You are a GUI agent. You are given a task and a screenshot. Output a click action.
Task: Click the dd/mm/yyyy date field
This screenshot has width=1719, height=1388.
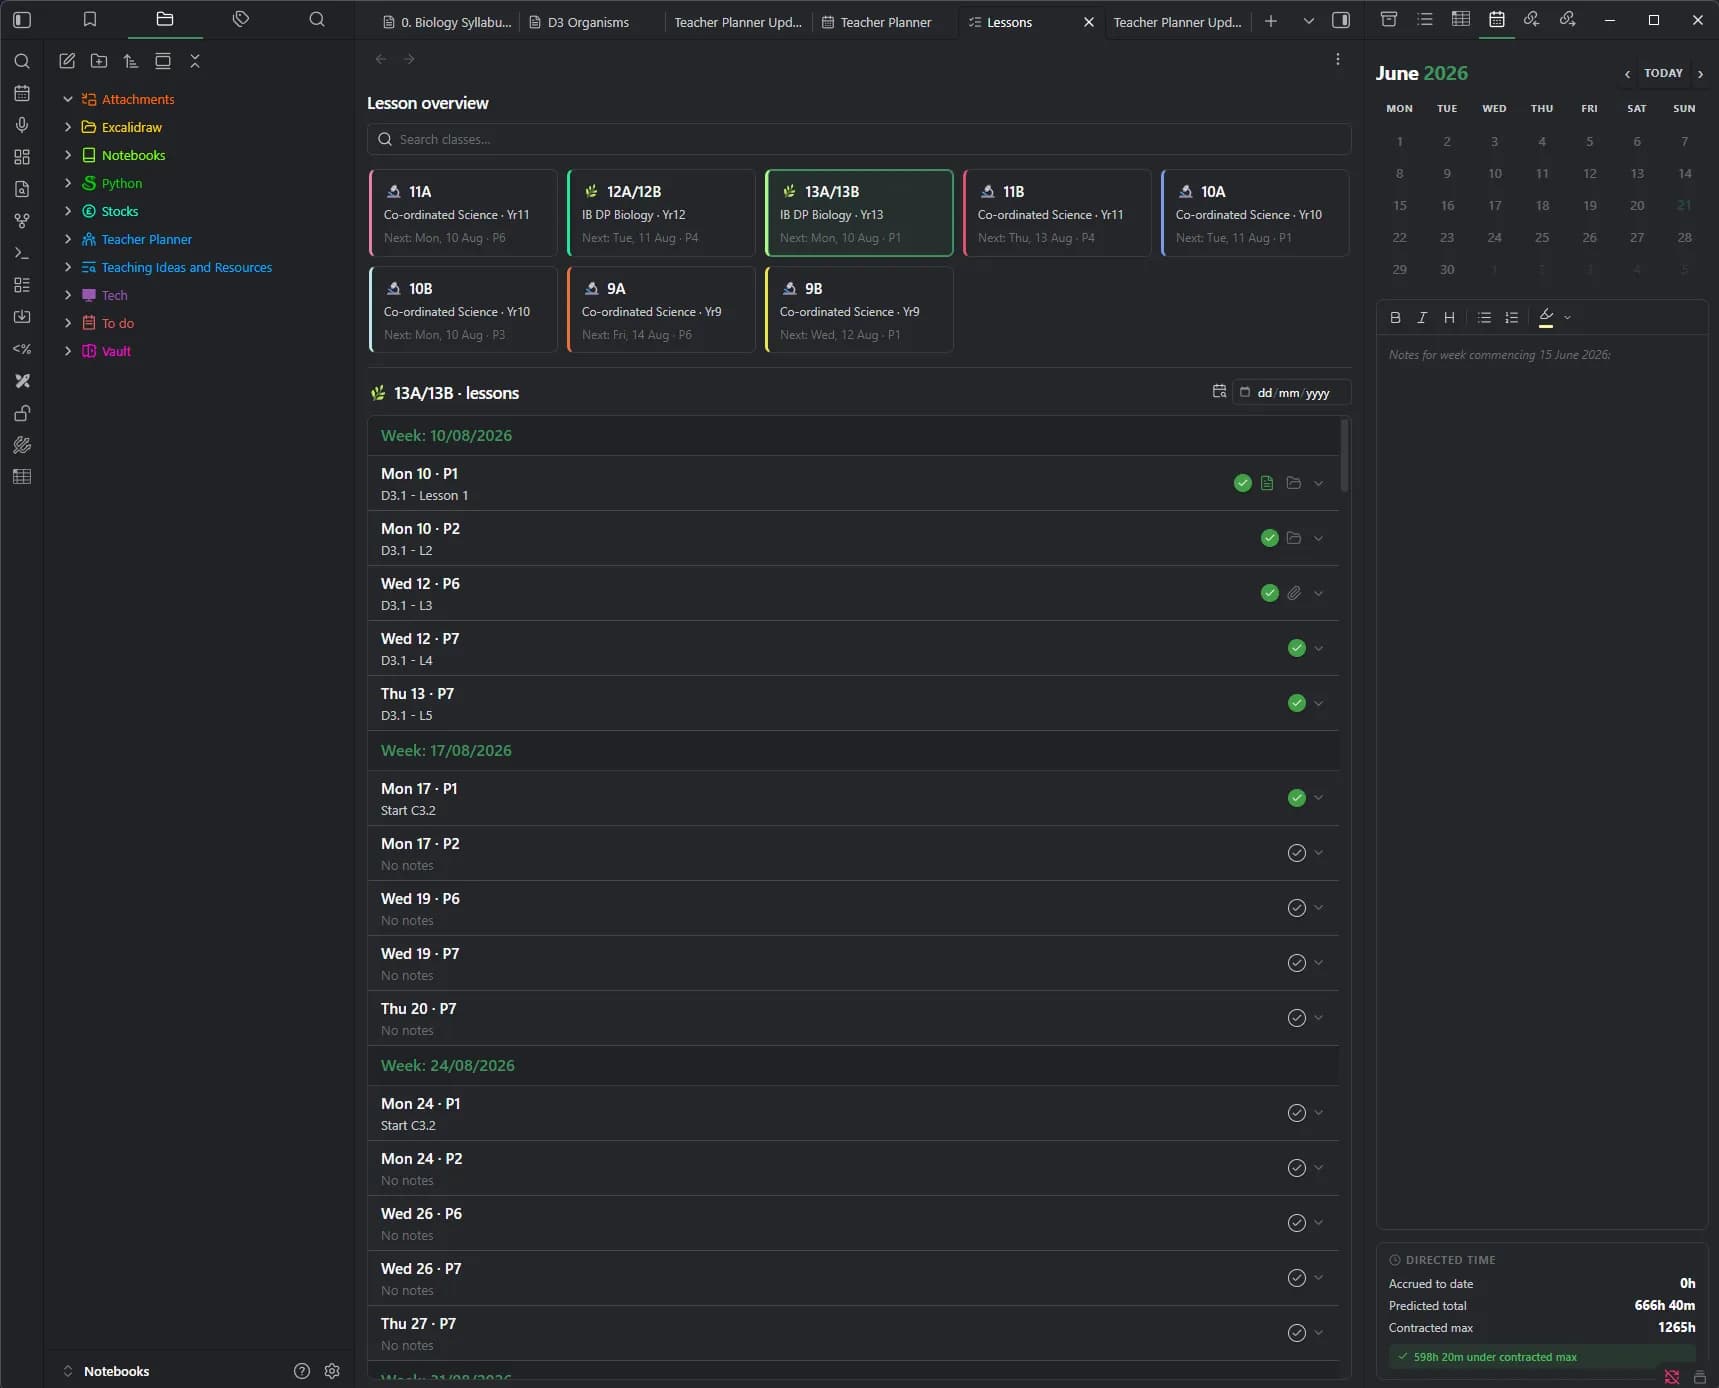click(x=1292, y=393)
